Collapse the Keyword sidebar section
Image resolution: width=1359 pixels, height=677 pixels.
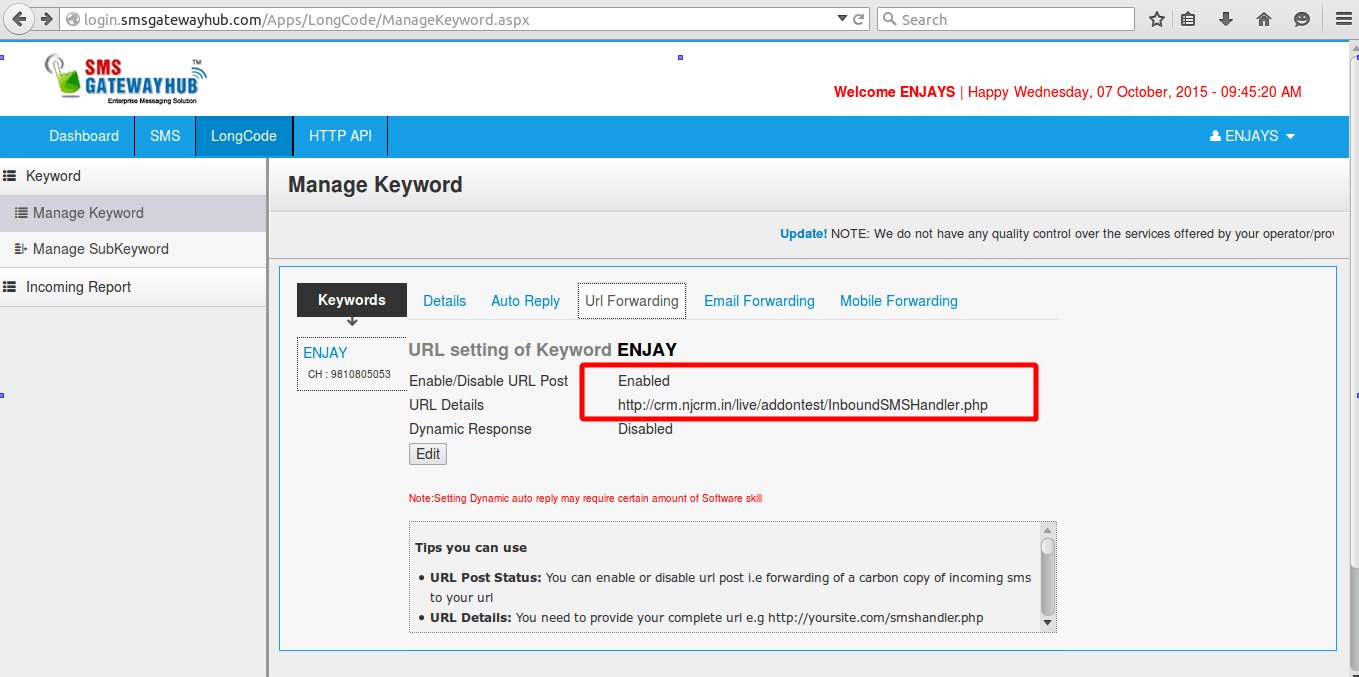pyautogui.click(x=133, y=176)
